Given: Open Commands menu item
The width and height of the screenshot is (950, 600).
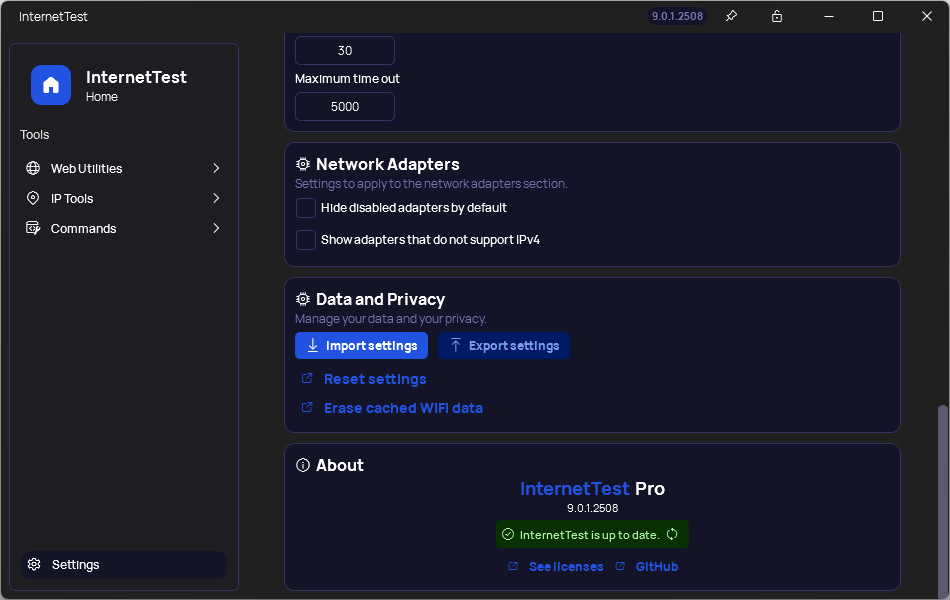Looking at the screenshot, I should (x=124, y=228).
